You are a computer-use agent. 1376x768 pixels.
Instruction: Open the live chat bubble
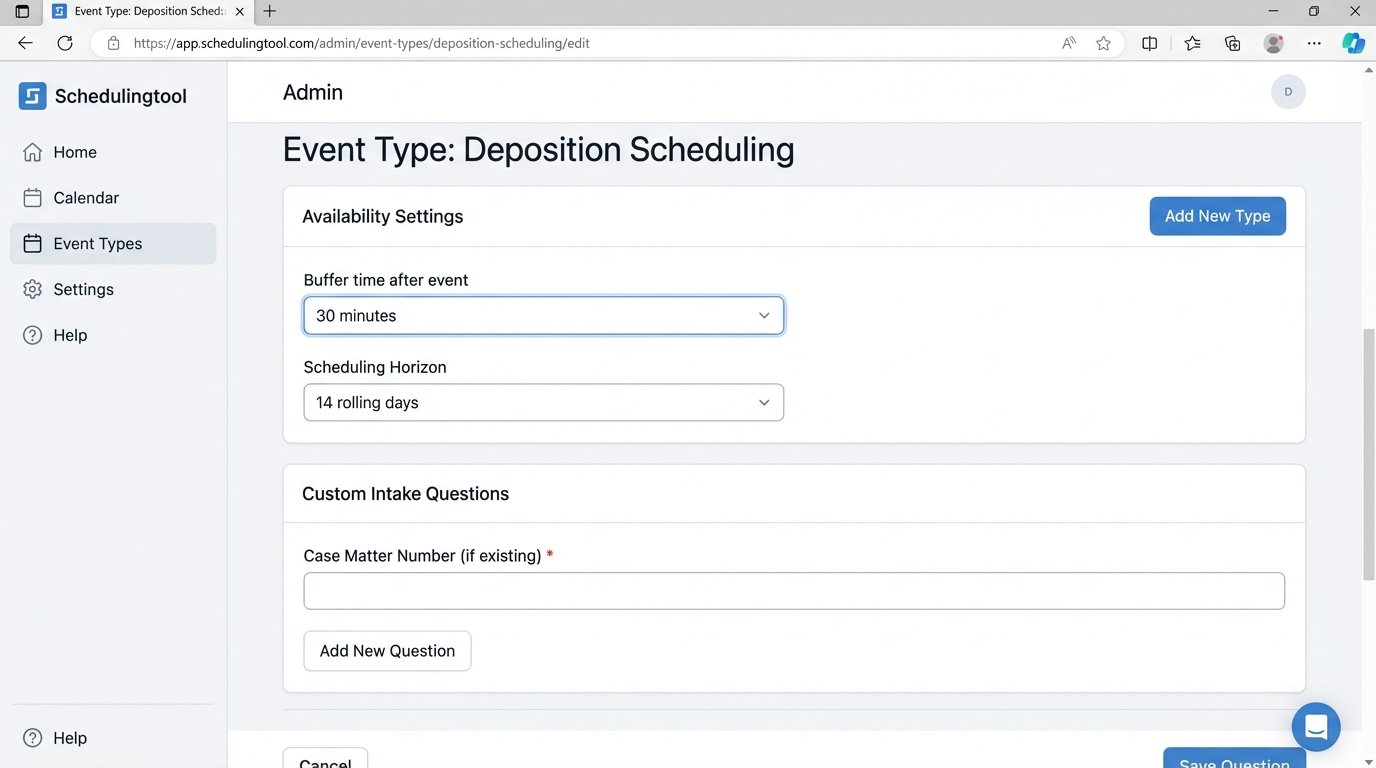tap(1315, 726)
